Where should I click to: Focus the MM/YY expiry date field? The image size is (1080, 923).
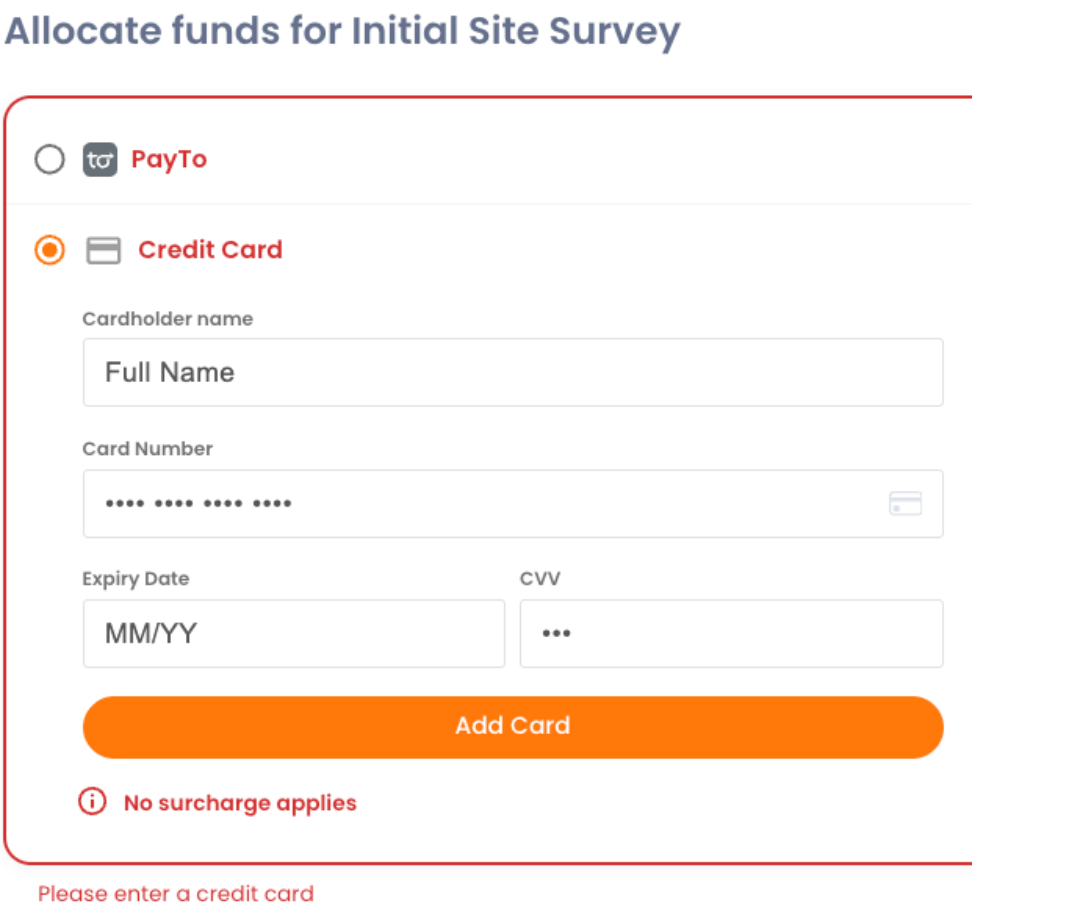[x=293, y=633]
